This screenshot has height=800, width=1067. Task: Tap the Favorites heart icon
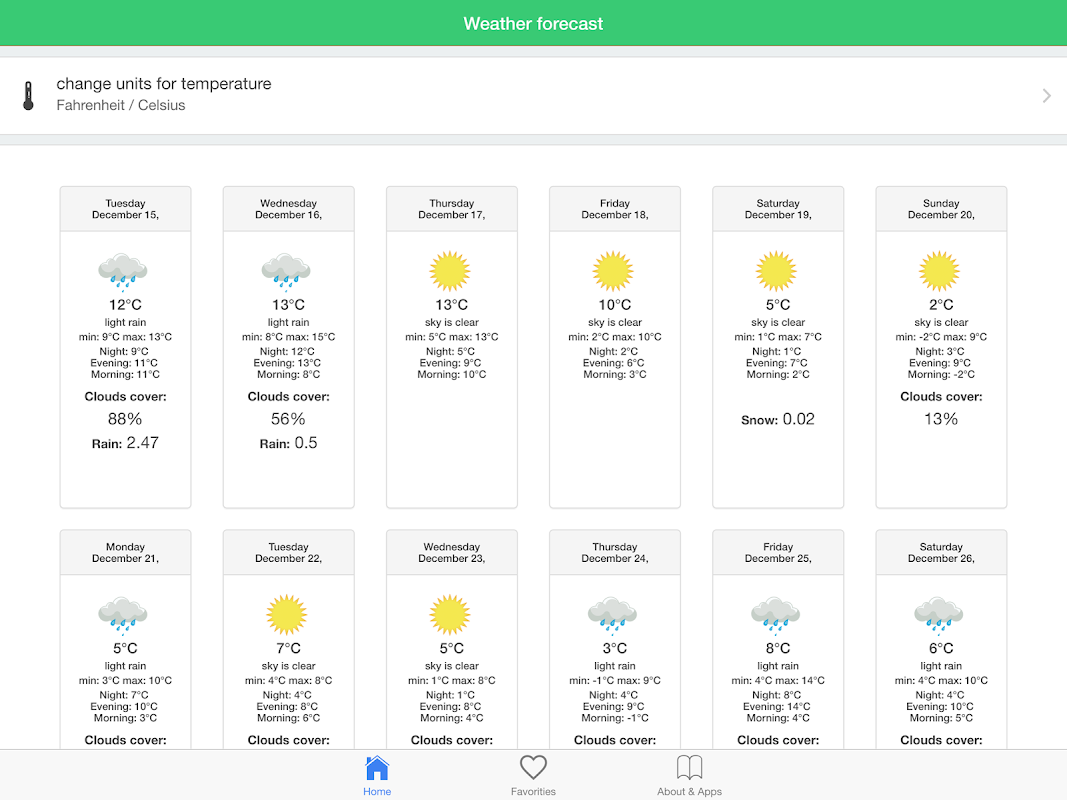pyautogui.click(x=534, y=768)
